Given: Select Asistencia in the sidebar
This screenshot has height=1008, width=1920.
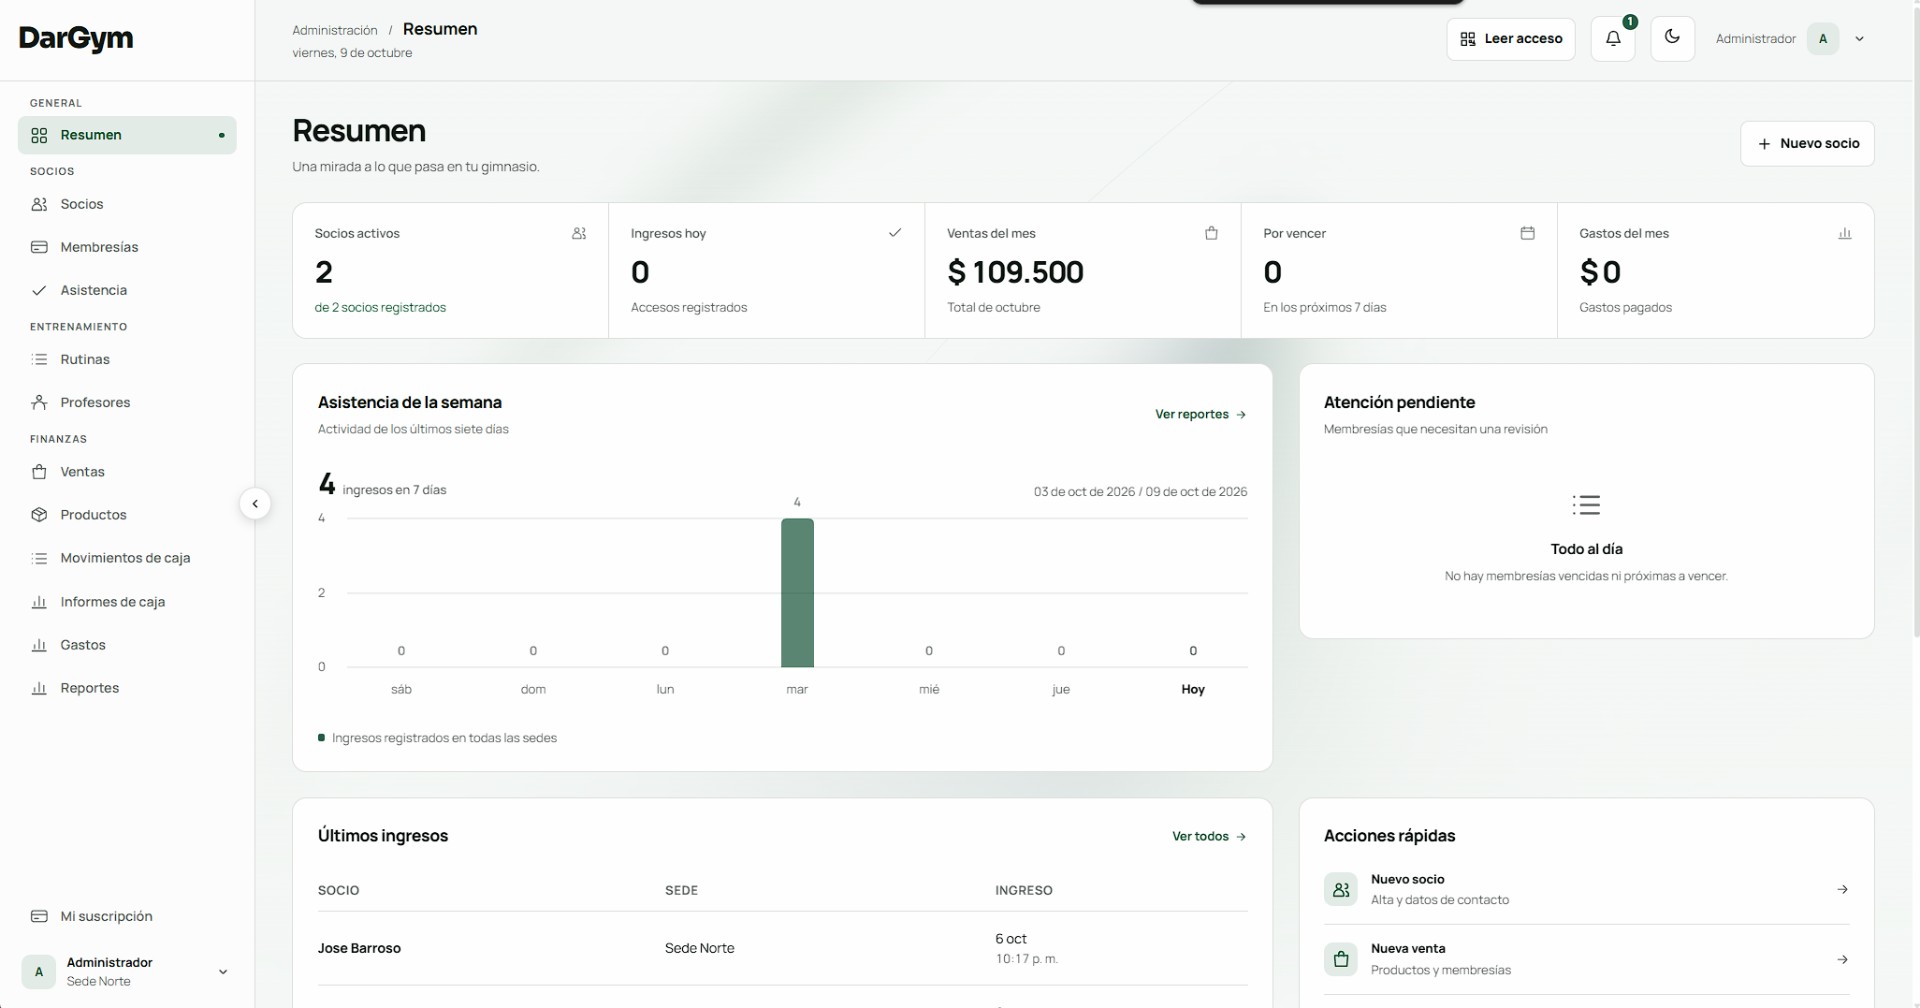Looking at the screenshot, I should coord(127,290).
